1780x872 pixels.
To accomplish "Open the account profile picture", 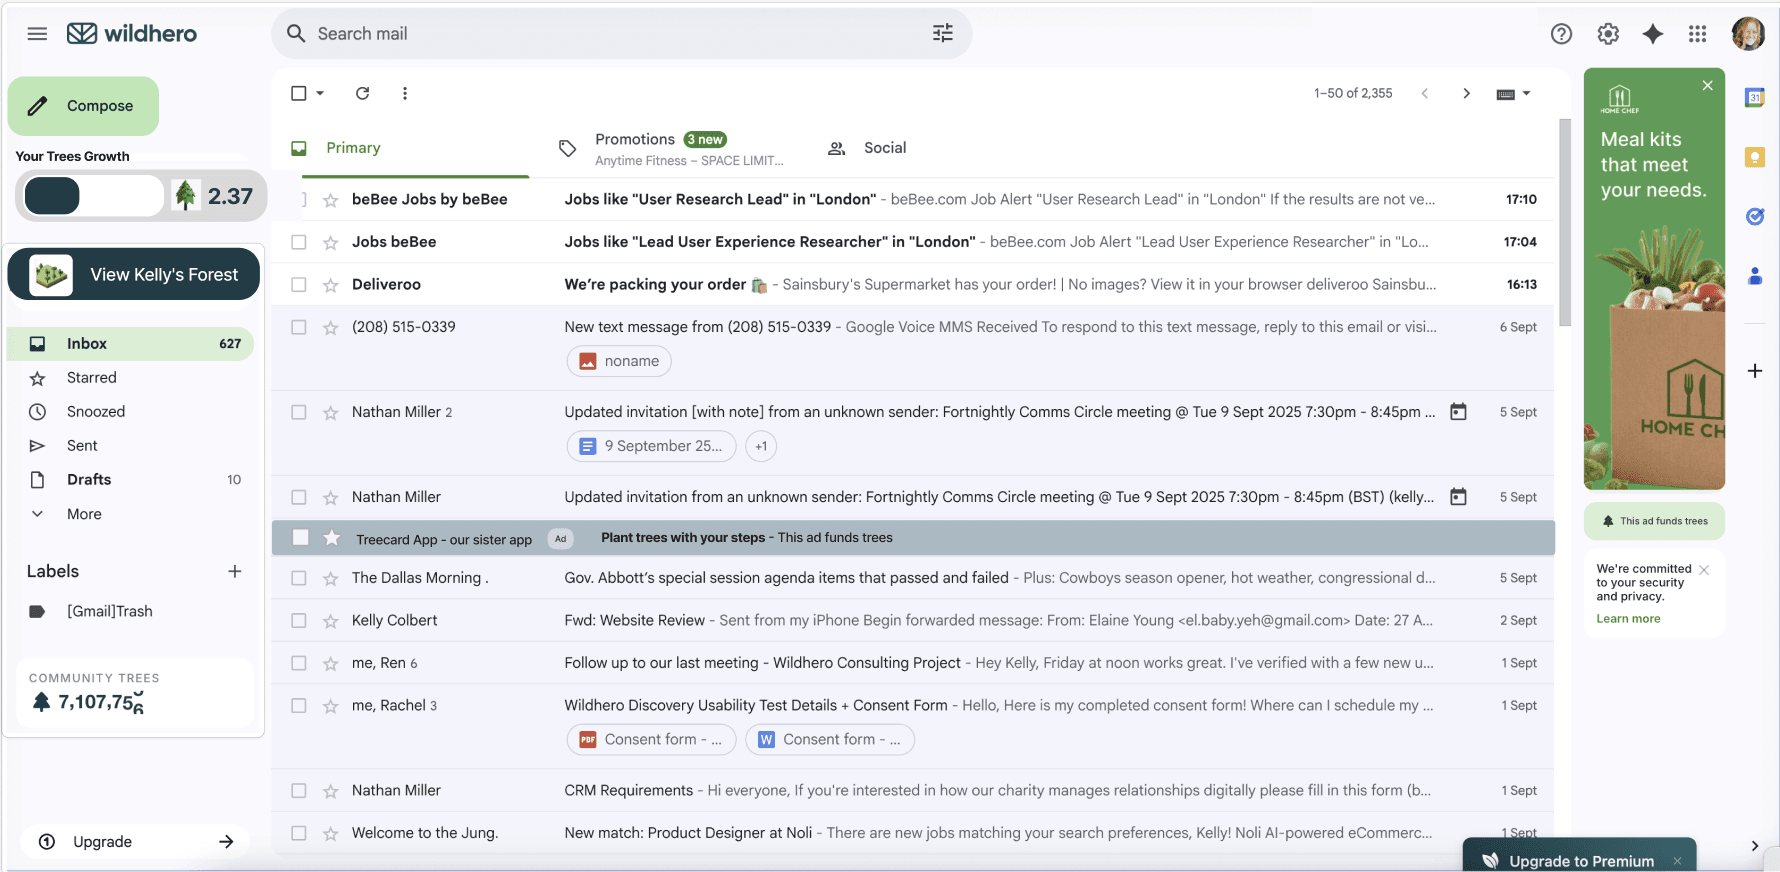I will [1748, 34].
